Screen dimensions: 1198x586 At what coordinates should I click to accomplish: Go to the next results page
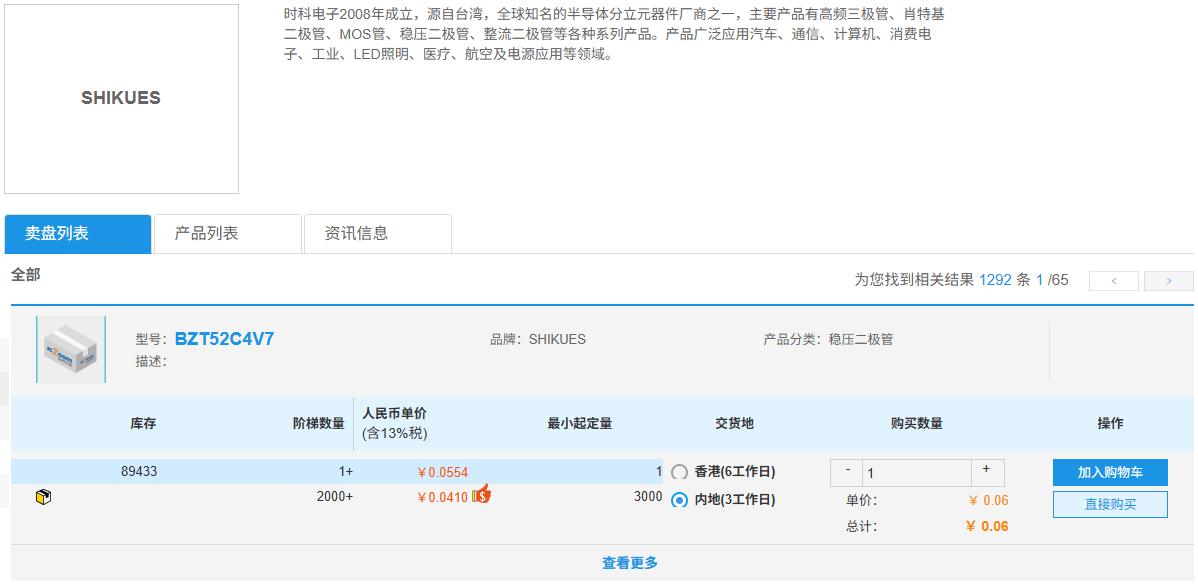tap(1169, 281)
